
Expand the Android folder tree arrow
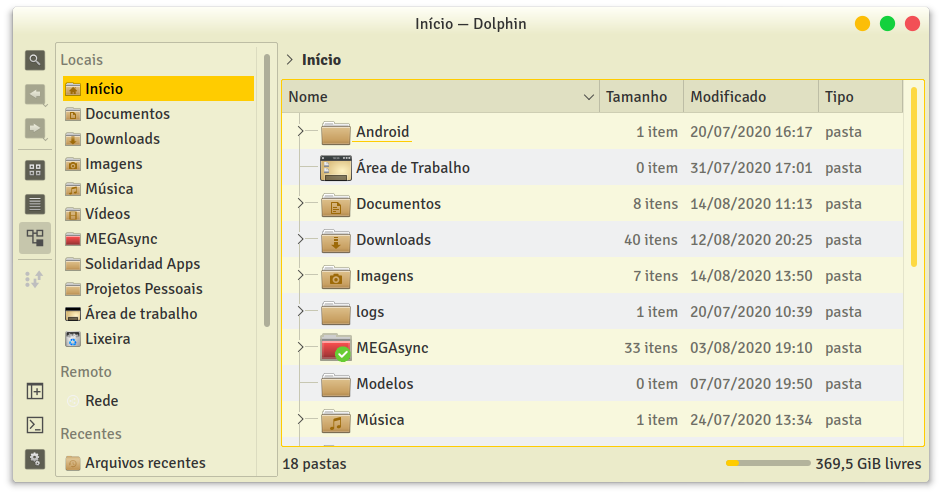pyautogui.click(x=300, y=131)
